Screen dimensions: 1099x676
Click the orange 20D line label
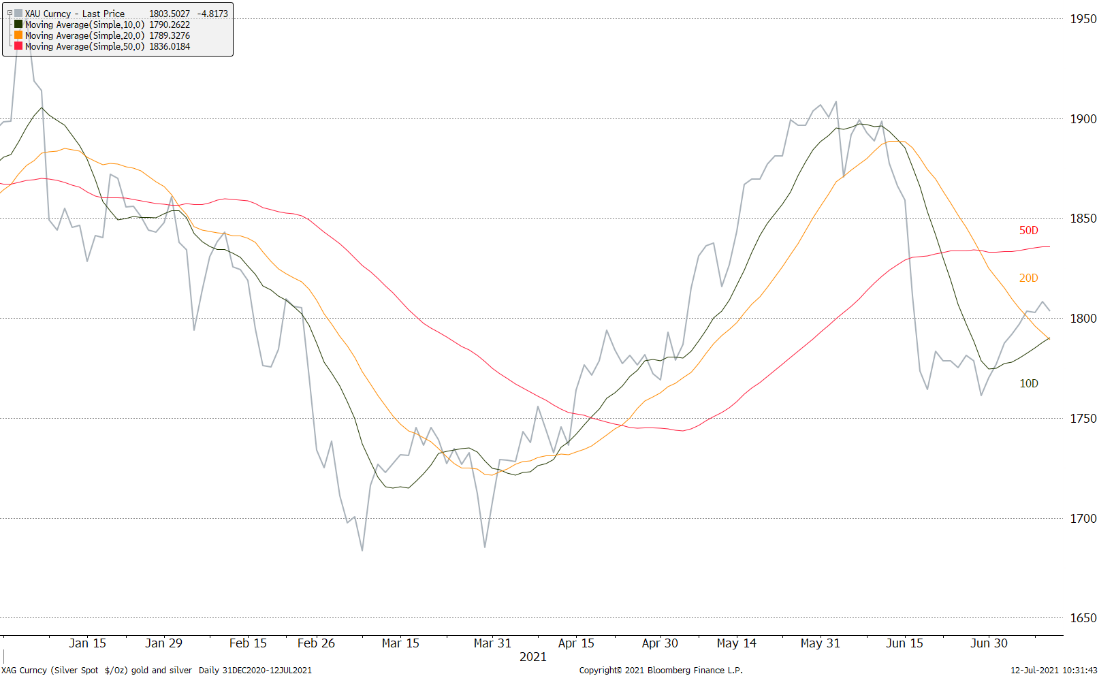pyautogui.click(x=1029, y=277)
